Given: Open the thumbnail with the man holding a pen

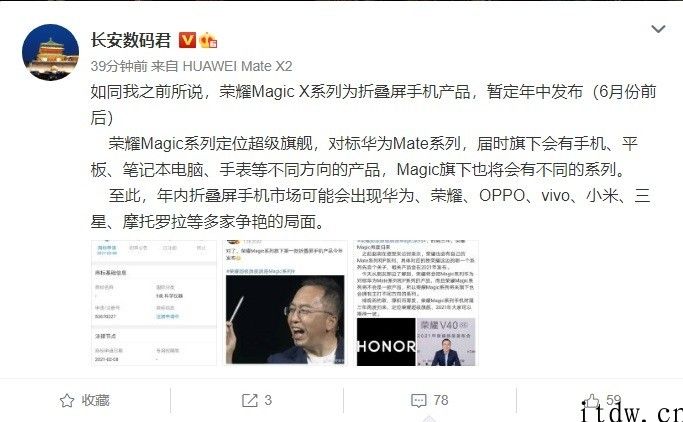Looking at the screenshot, I should click(285, 303).
